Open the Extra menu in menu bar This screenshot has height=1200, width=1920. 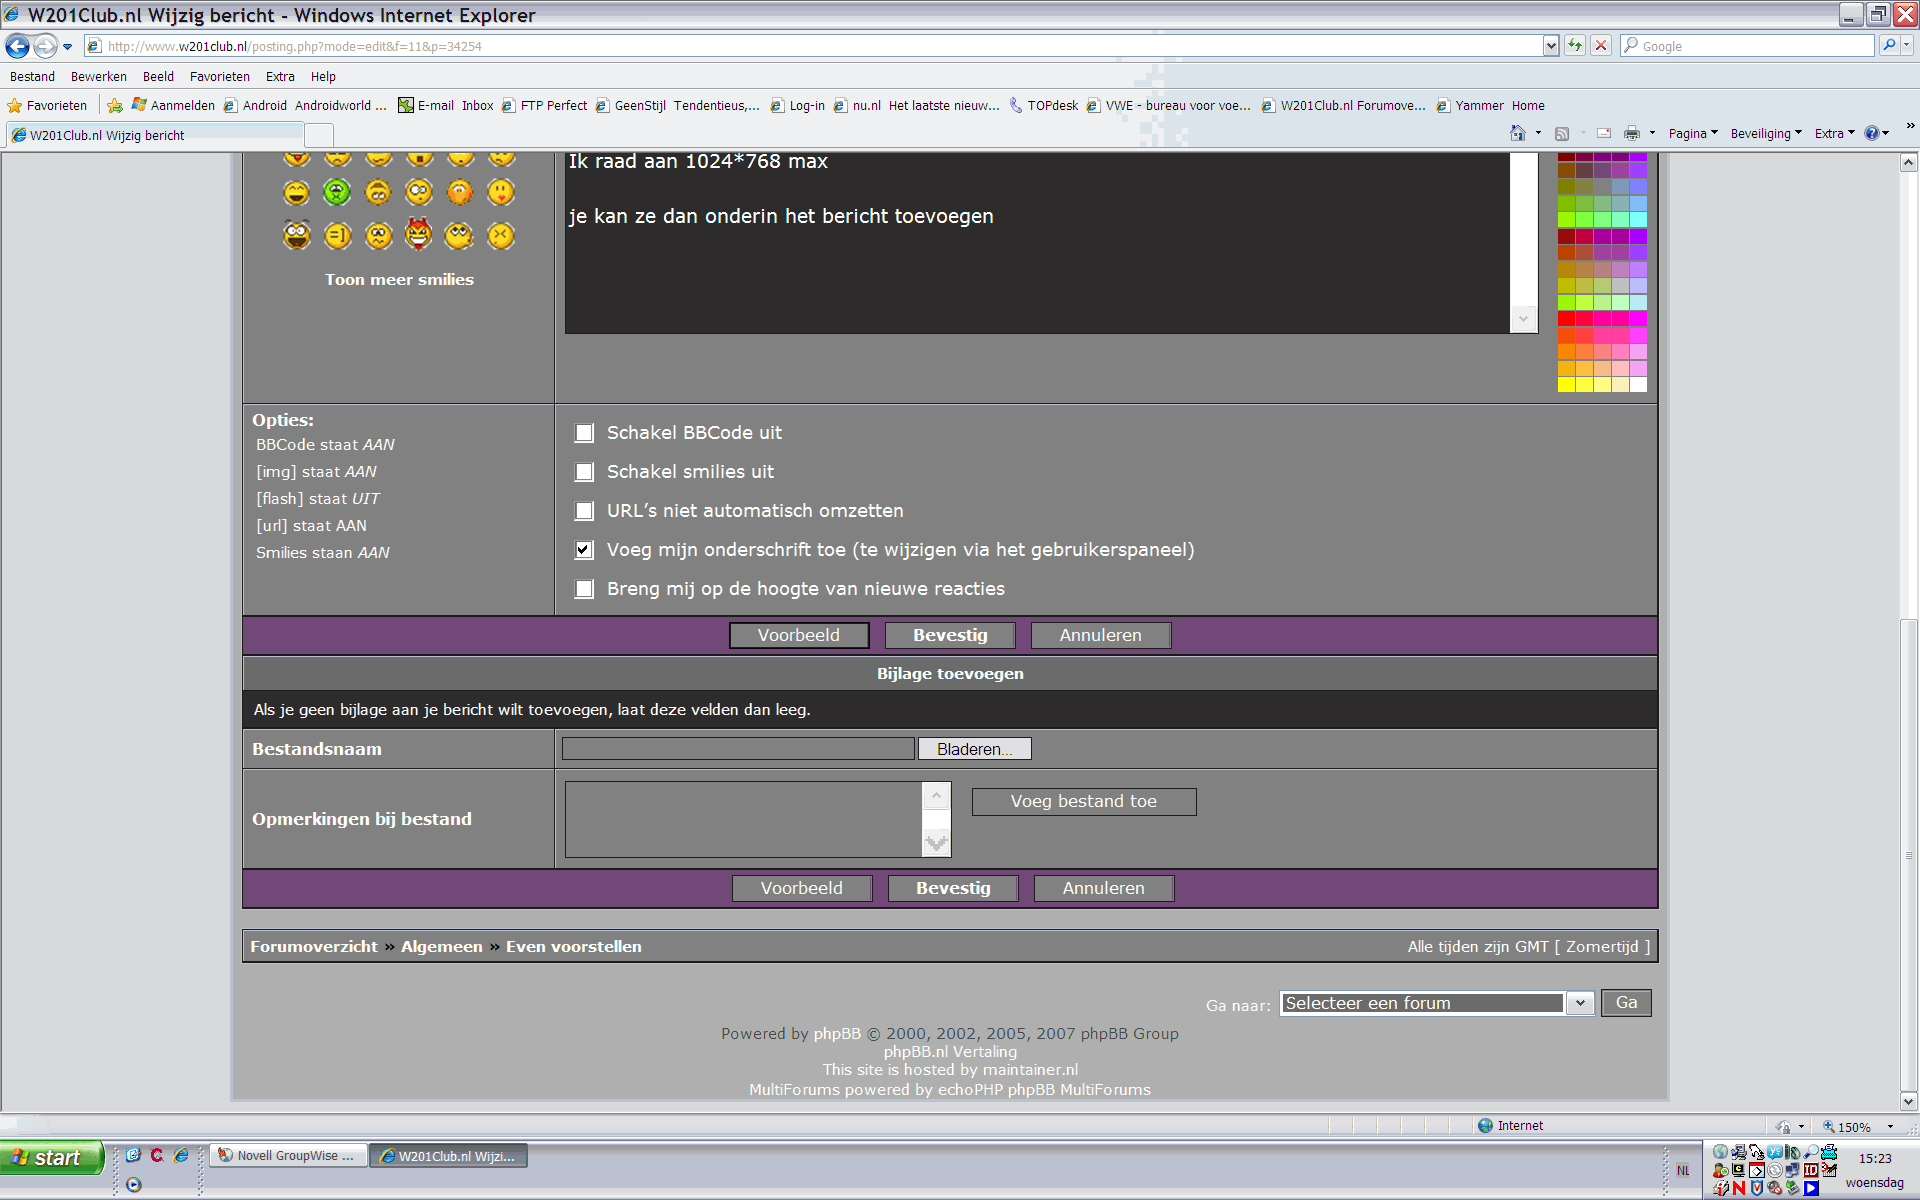click(x=280, y=76)
